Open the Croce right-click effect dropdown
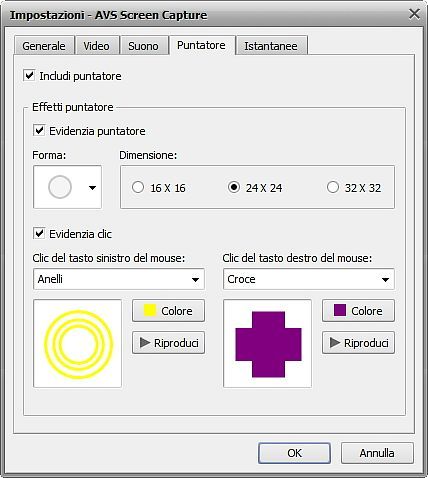The image size is (428, 478). 309,279
